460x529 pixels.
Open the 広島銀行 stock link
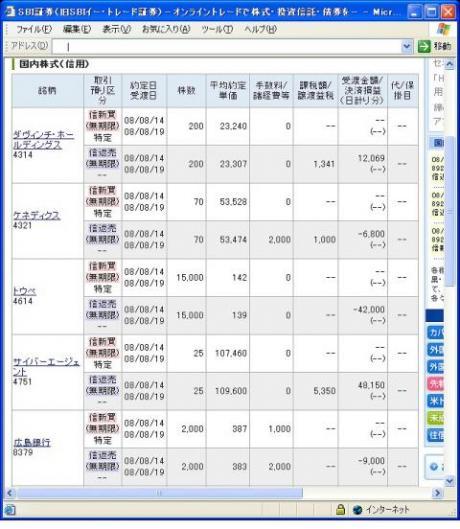click(32, 442)
